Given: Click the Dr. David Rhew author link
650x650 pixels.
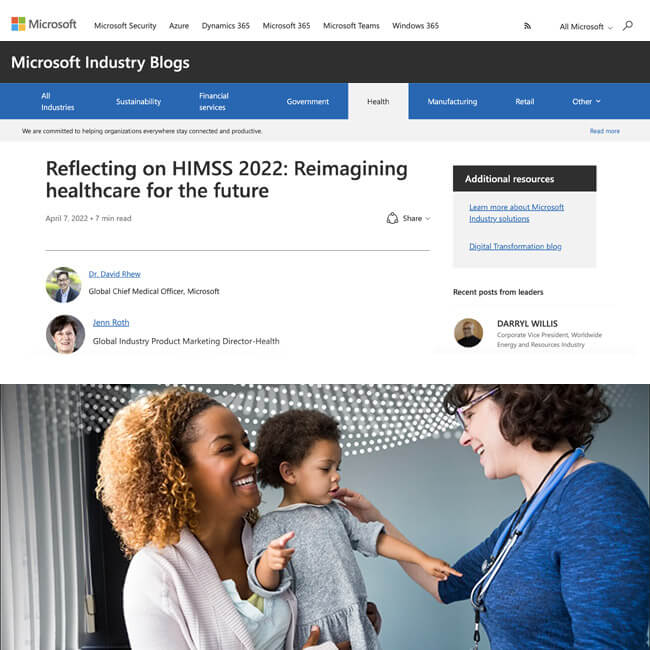Looking at the screenshot, I should [x=114, y=274].
